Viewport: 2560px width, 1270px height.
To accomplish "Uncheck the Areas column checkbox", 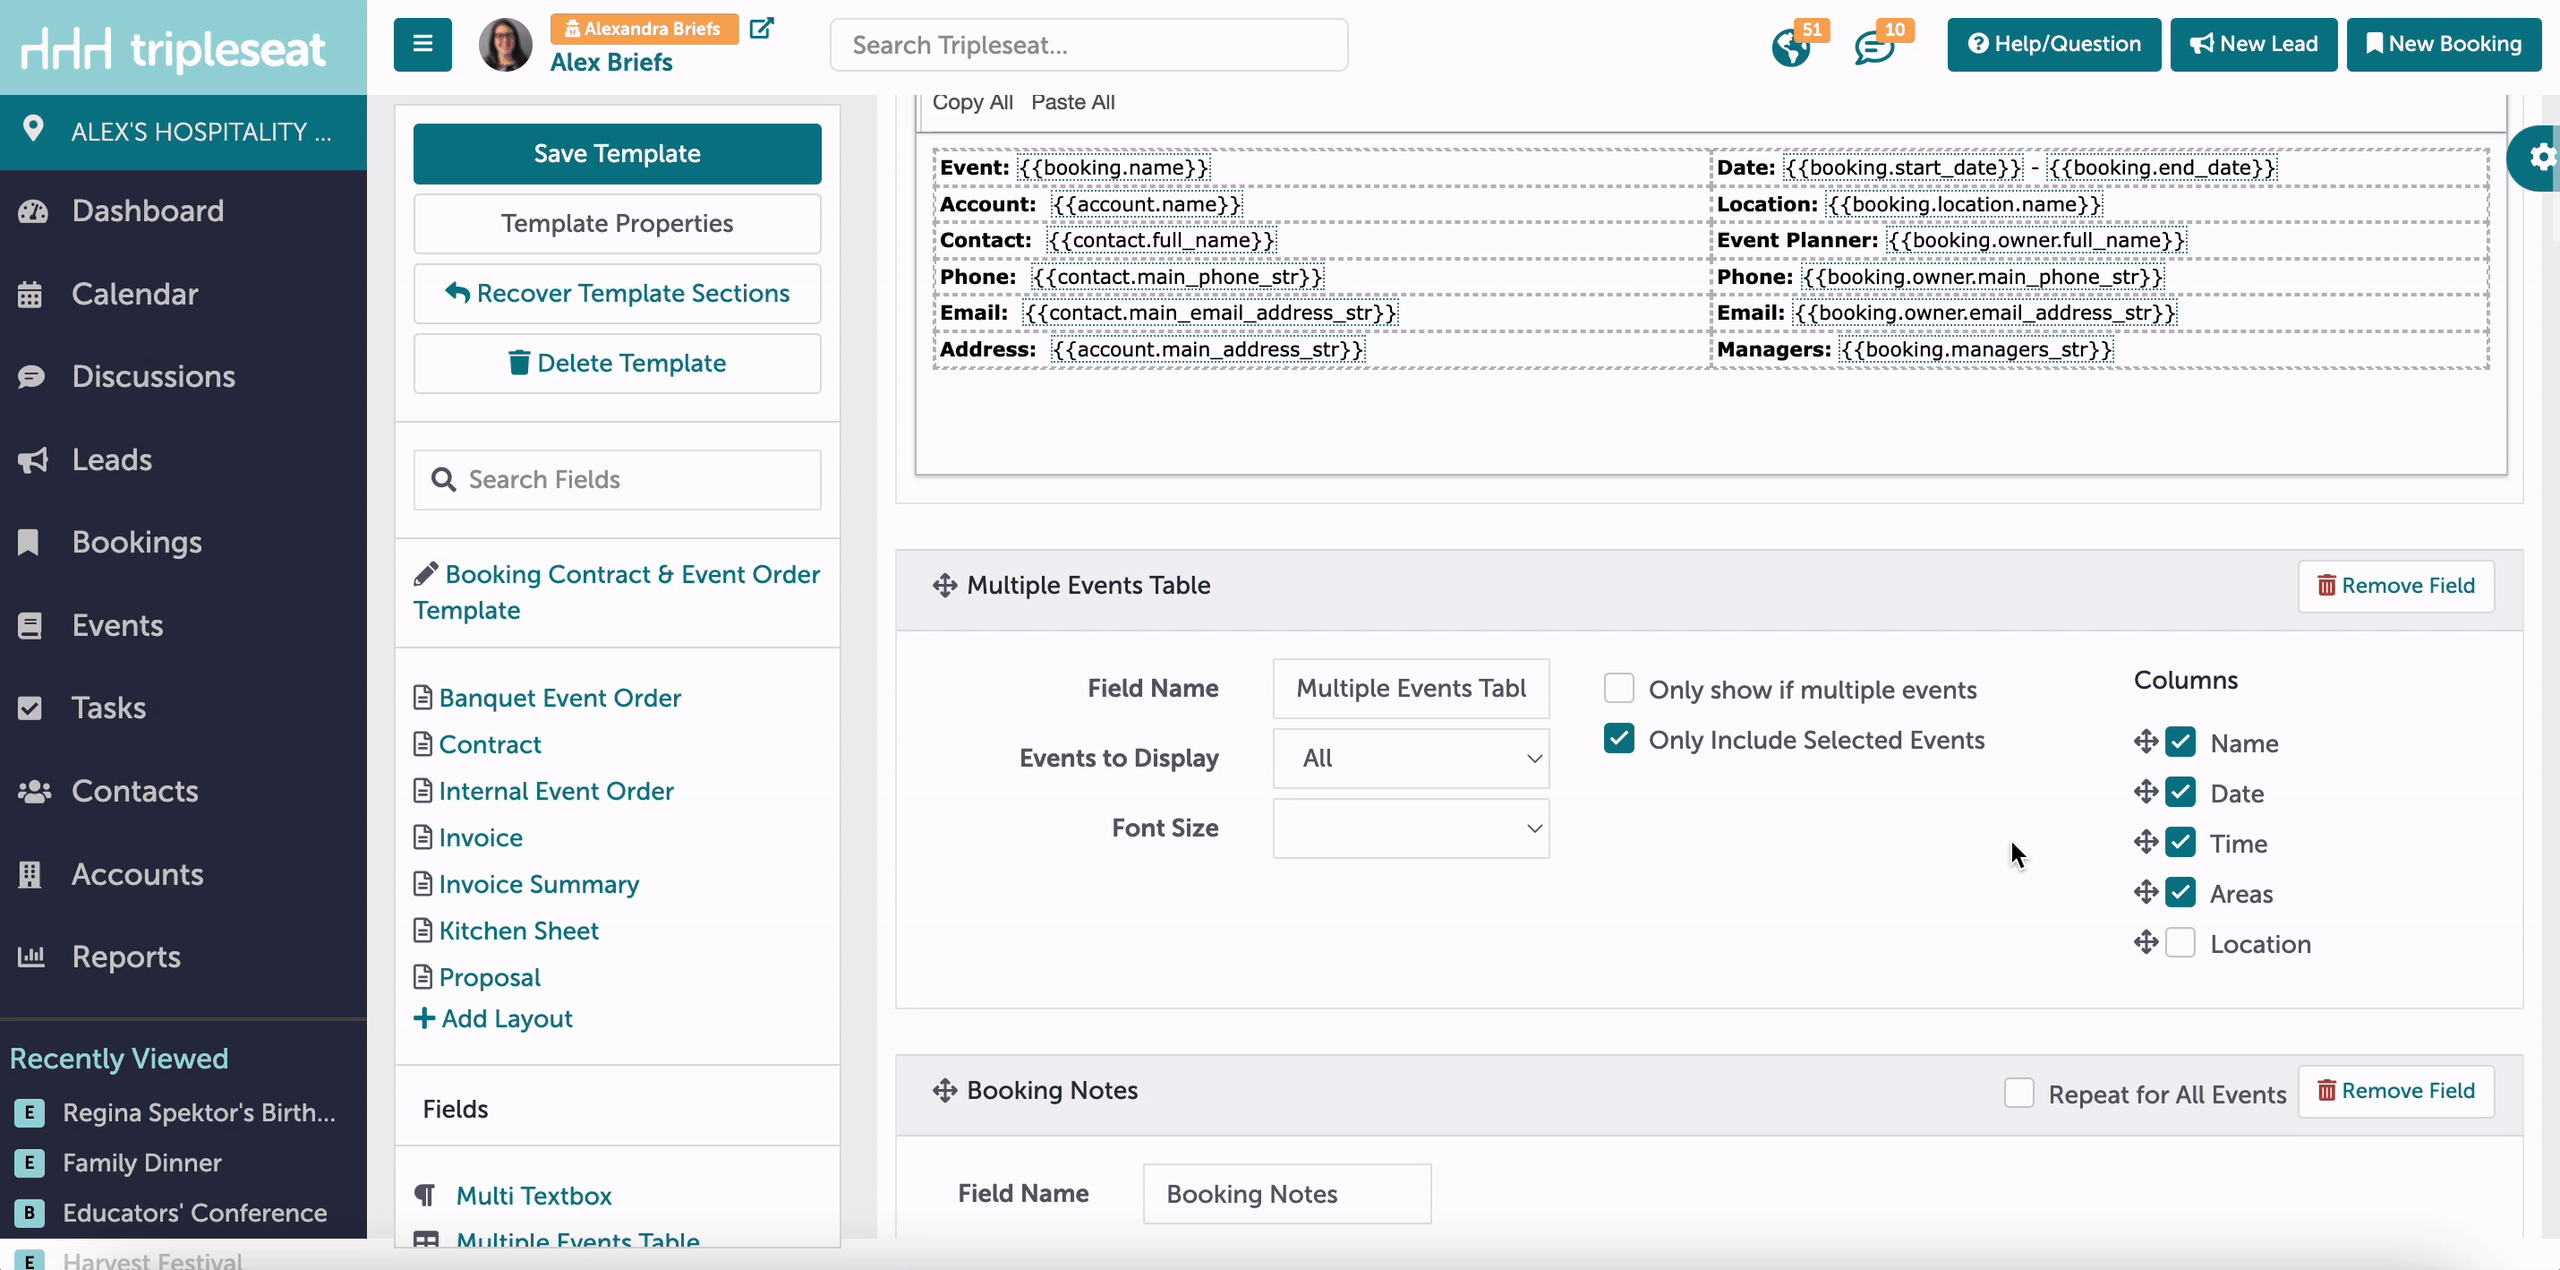I will (x=2181, y=892).
